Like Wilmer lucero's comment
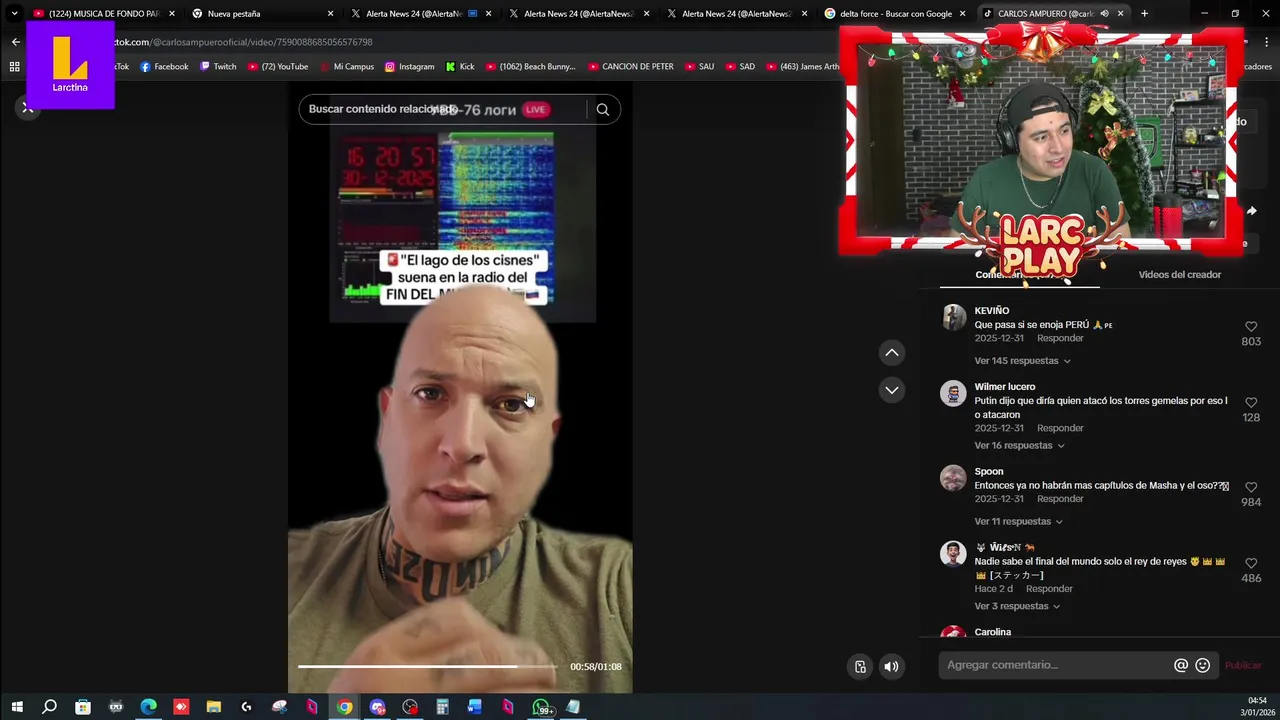Viewport: 1280px width, 720px height. [x=1251, y=403]
